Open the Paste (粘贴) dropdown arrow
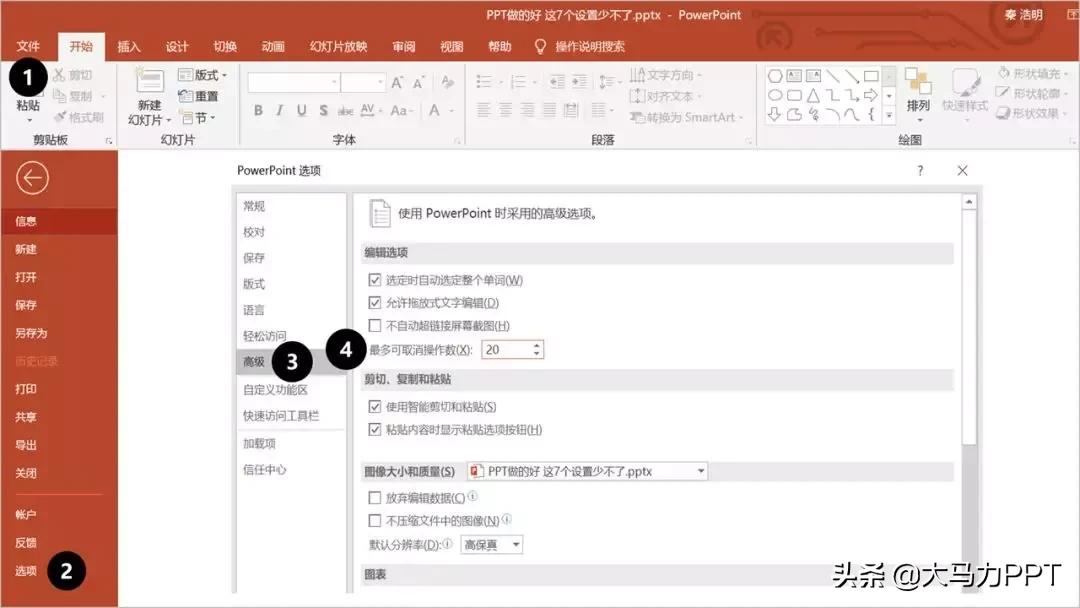 (x=29, y=120)
